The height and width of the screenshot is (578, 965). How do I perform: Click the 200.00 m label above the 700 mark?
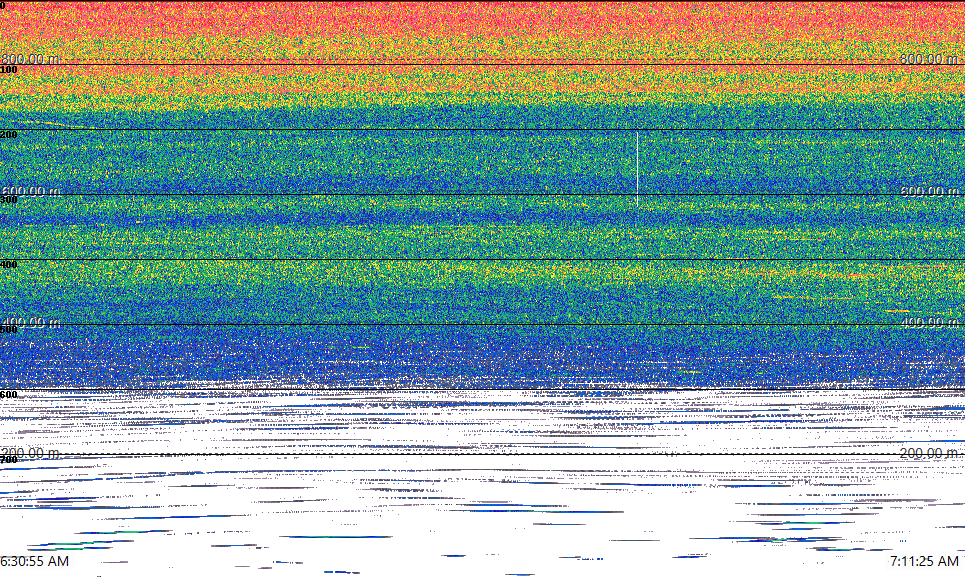pos(31,453)
